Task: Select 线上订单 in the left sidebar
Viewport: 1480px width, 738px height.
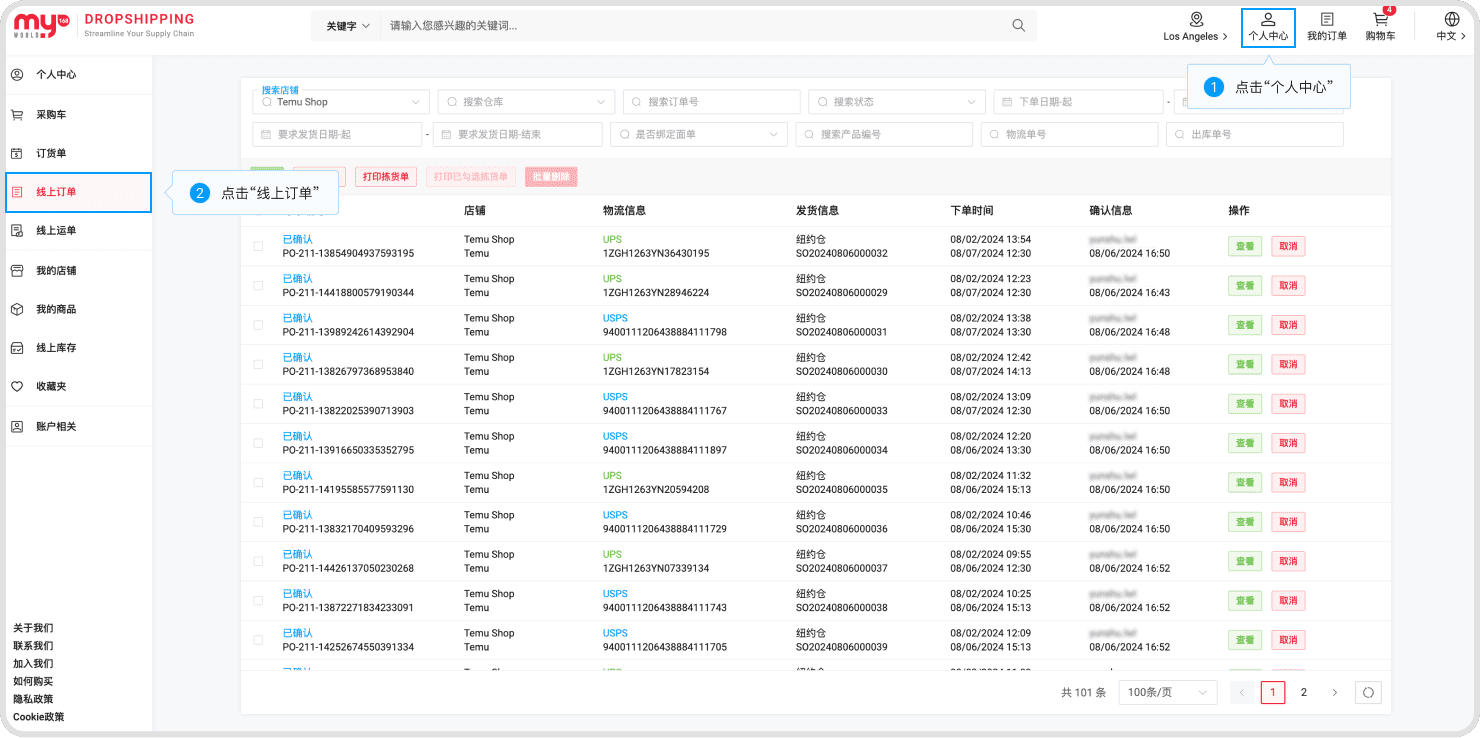Action: pos(78,192)
